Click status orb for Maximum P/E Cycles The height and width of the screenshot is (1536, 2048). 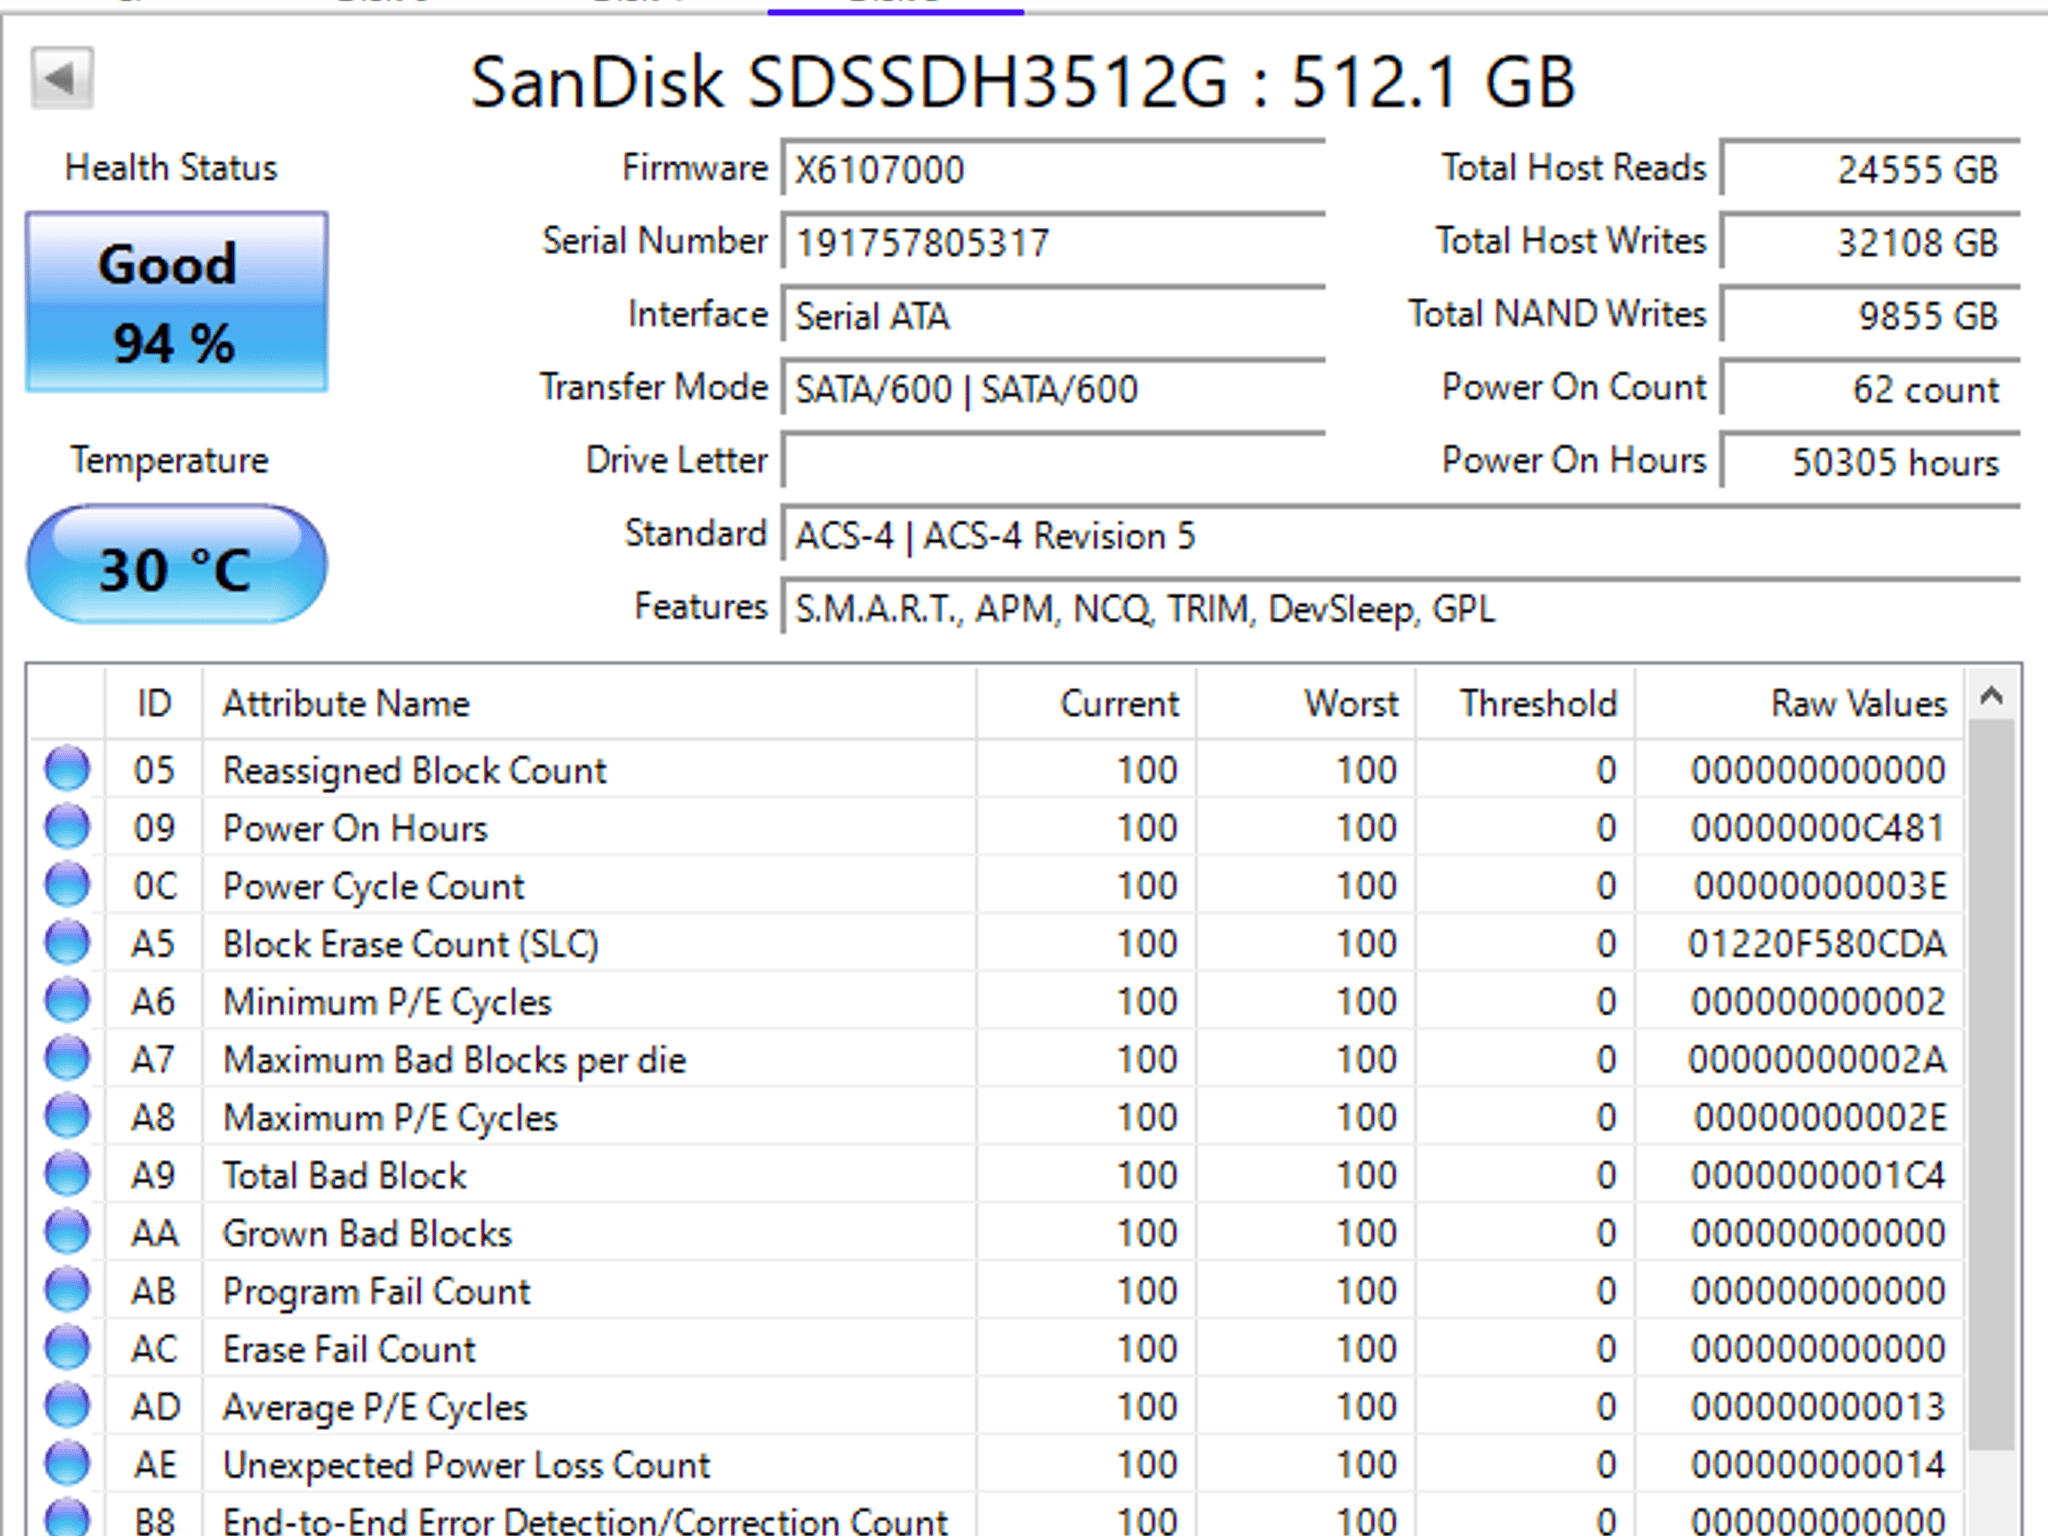[67, 1117]
